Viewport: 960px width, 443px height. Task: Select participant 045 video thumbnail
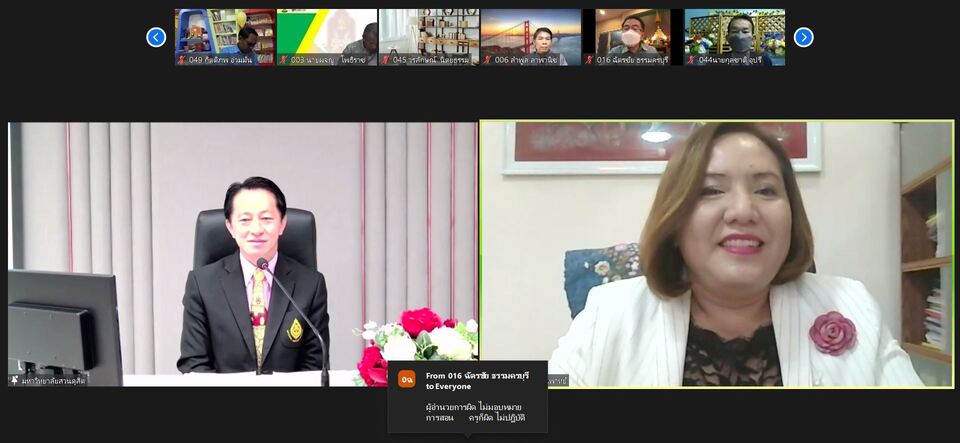[x=429, y=37]
